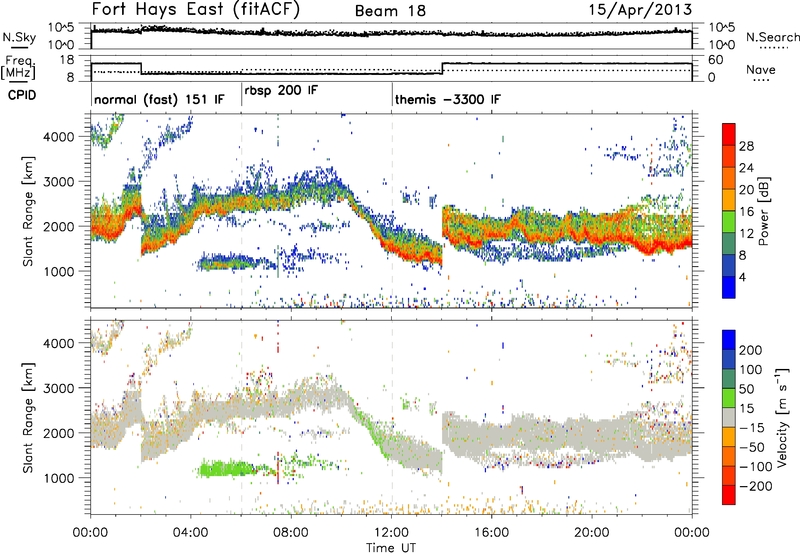The width and height of the screenshot is (800, 554).
Task: Click the '200' value on Velocity colorbar
Action: (750, 350)
